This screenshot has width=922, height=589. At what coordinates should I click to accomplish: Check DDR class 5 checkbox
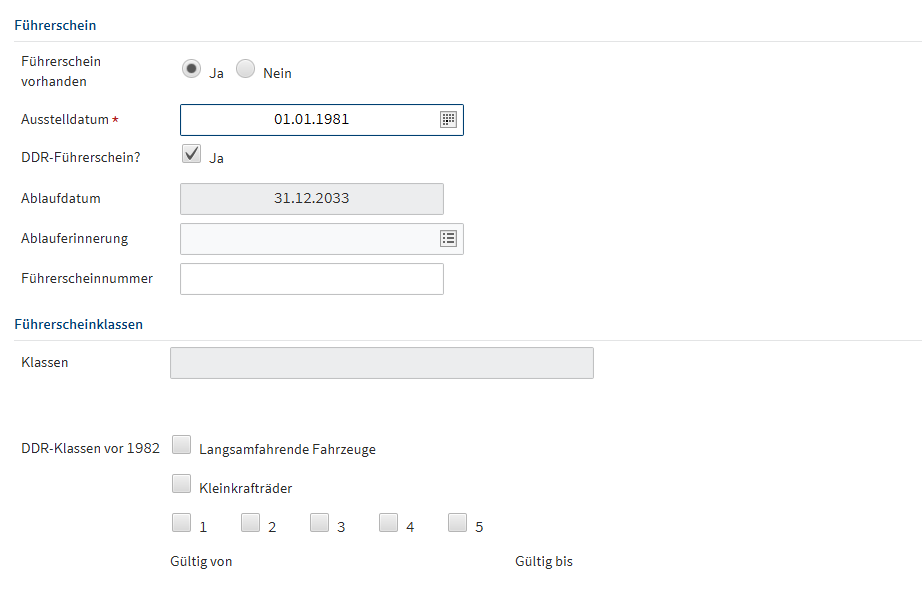pos(457,522)
